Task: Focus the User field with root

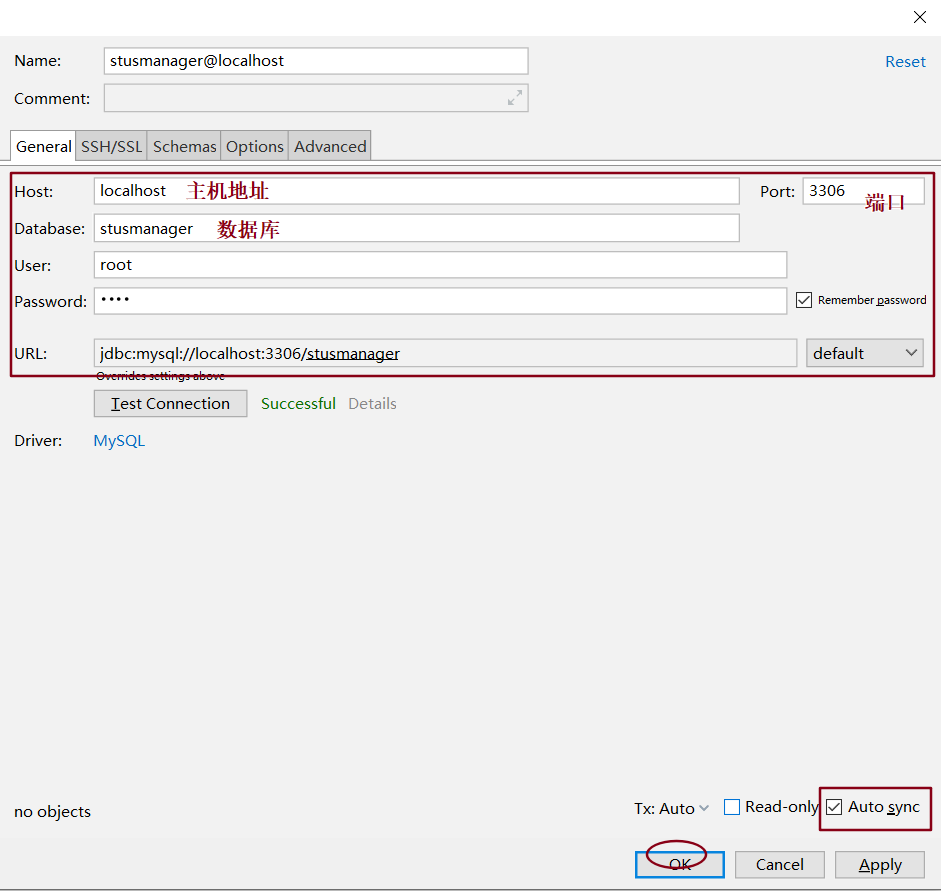Action: (x=440, y=265)
